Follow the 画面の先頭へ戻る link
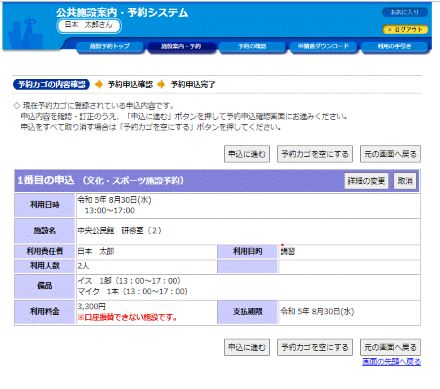The image size is (440, 389). [x=391, y=362]
